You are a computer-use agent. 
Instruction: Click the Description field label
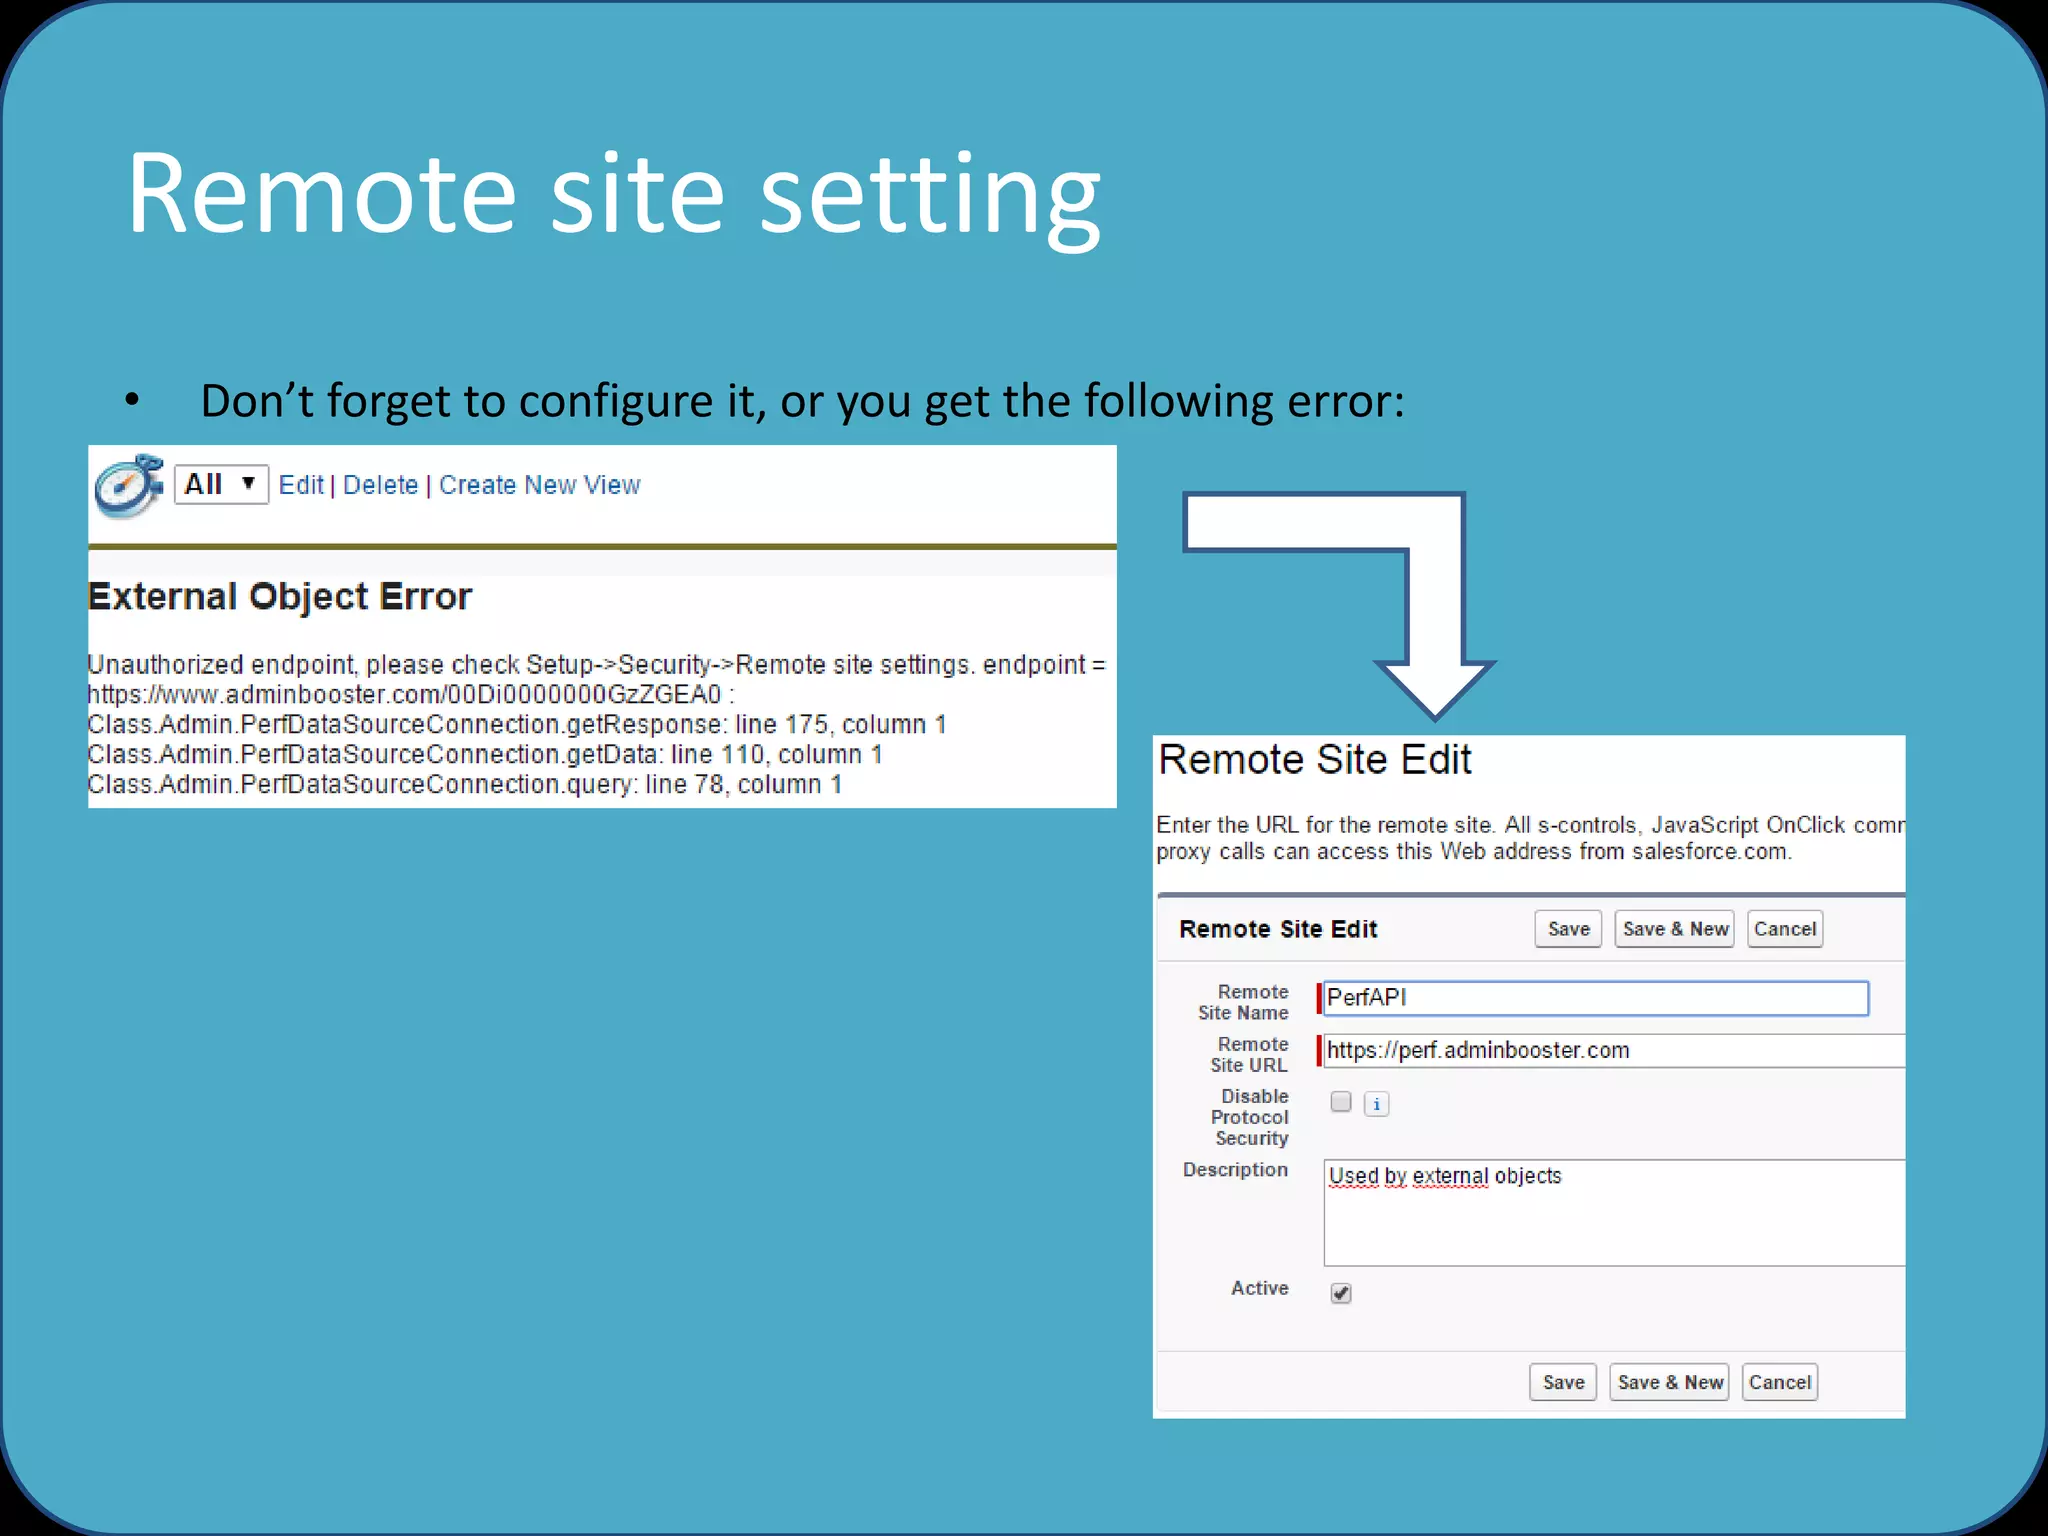coord(1235,1170)
